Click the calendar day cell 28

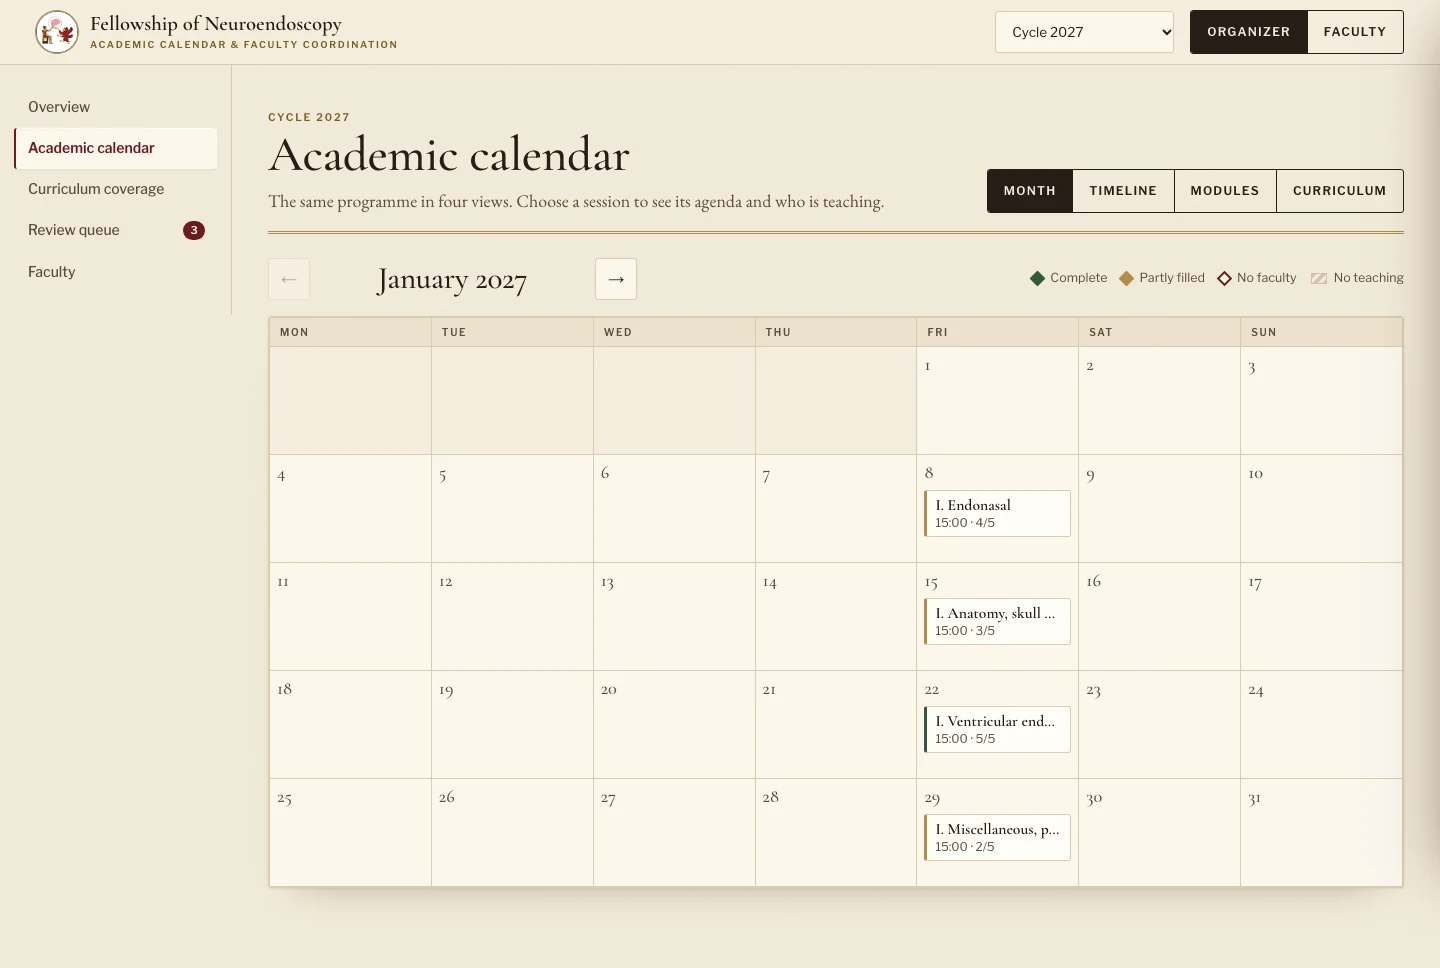click(836, 832)
